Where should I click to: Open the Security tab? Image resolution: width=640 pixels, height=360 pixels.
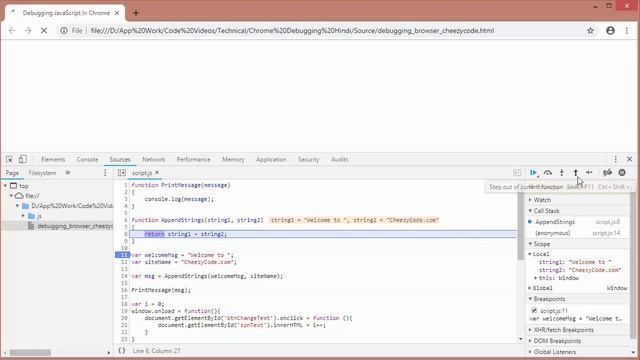(x=309, y=159)
